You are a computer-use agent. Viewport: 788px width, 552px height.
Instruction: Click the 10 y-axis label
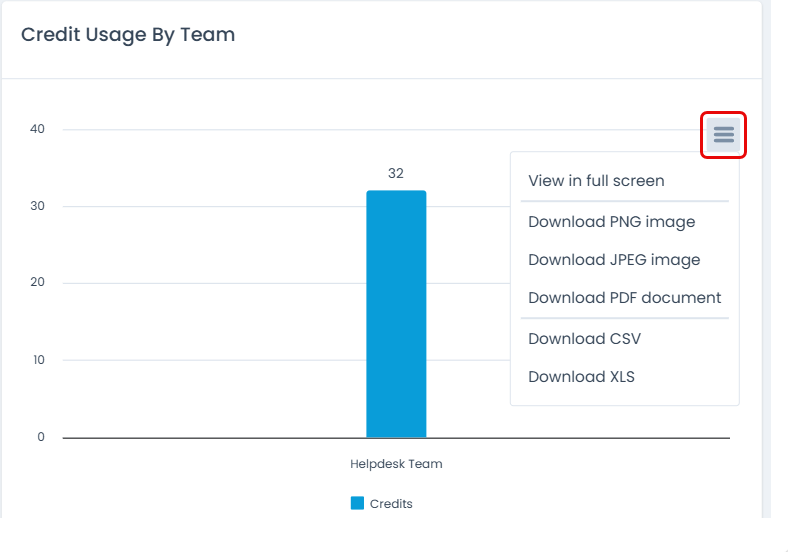38,360
